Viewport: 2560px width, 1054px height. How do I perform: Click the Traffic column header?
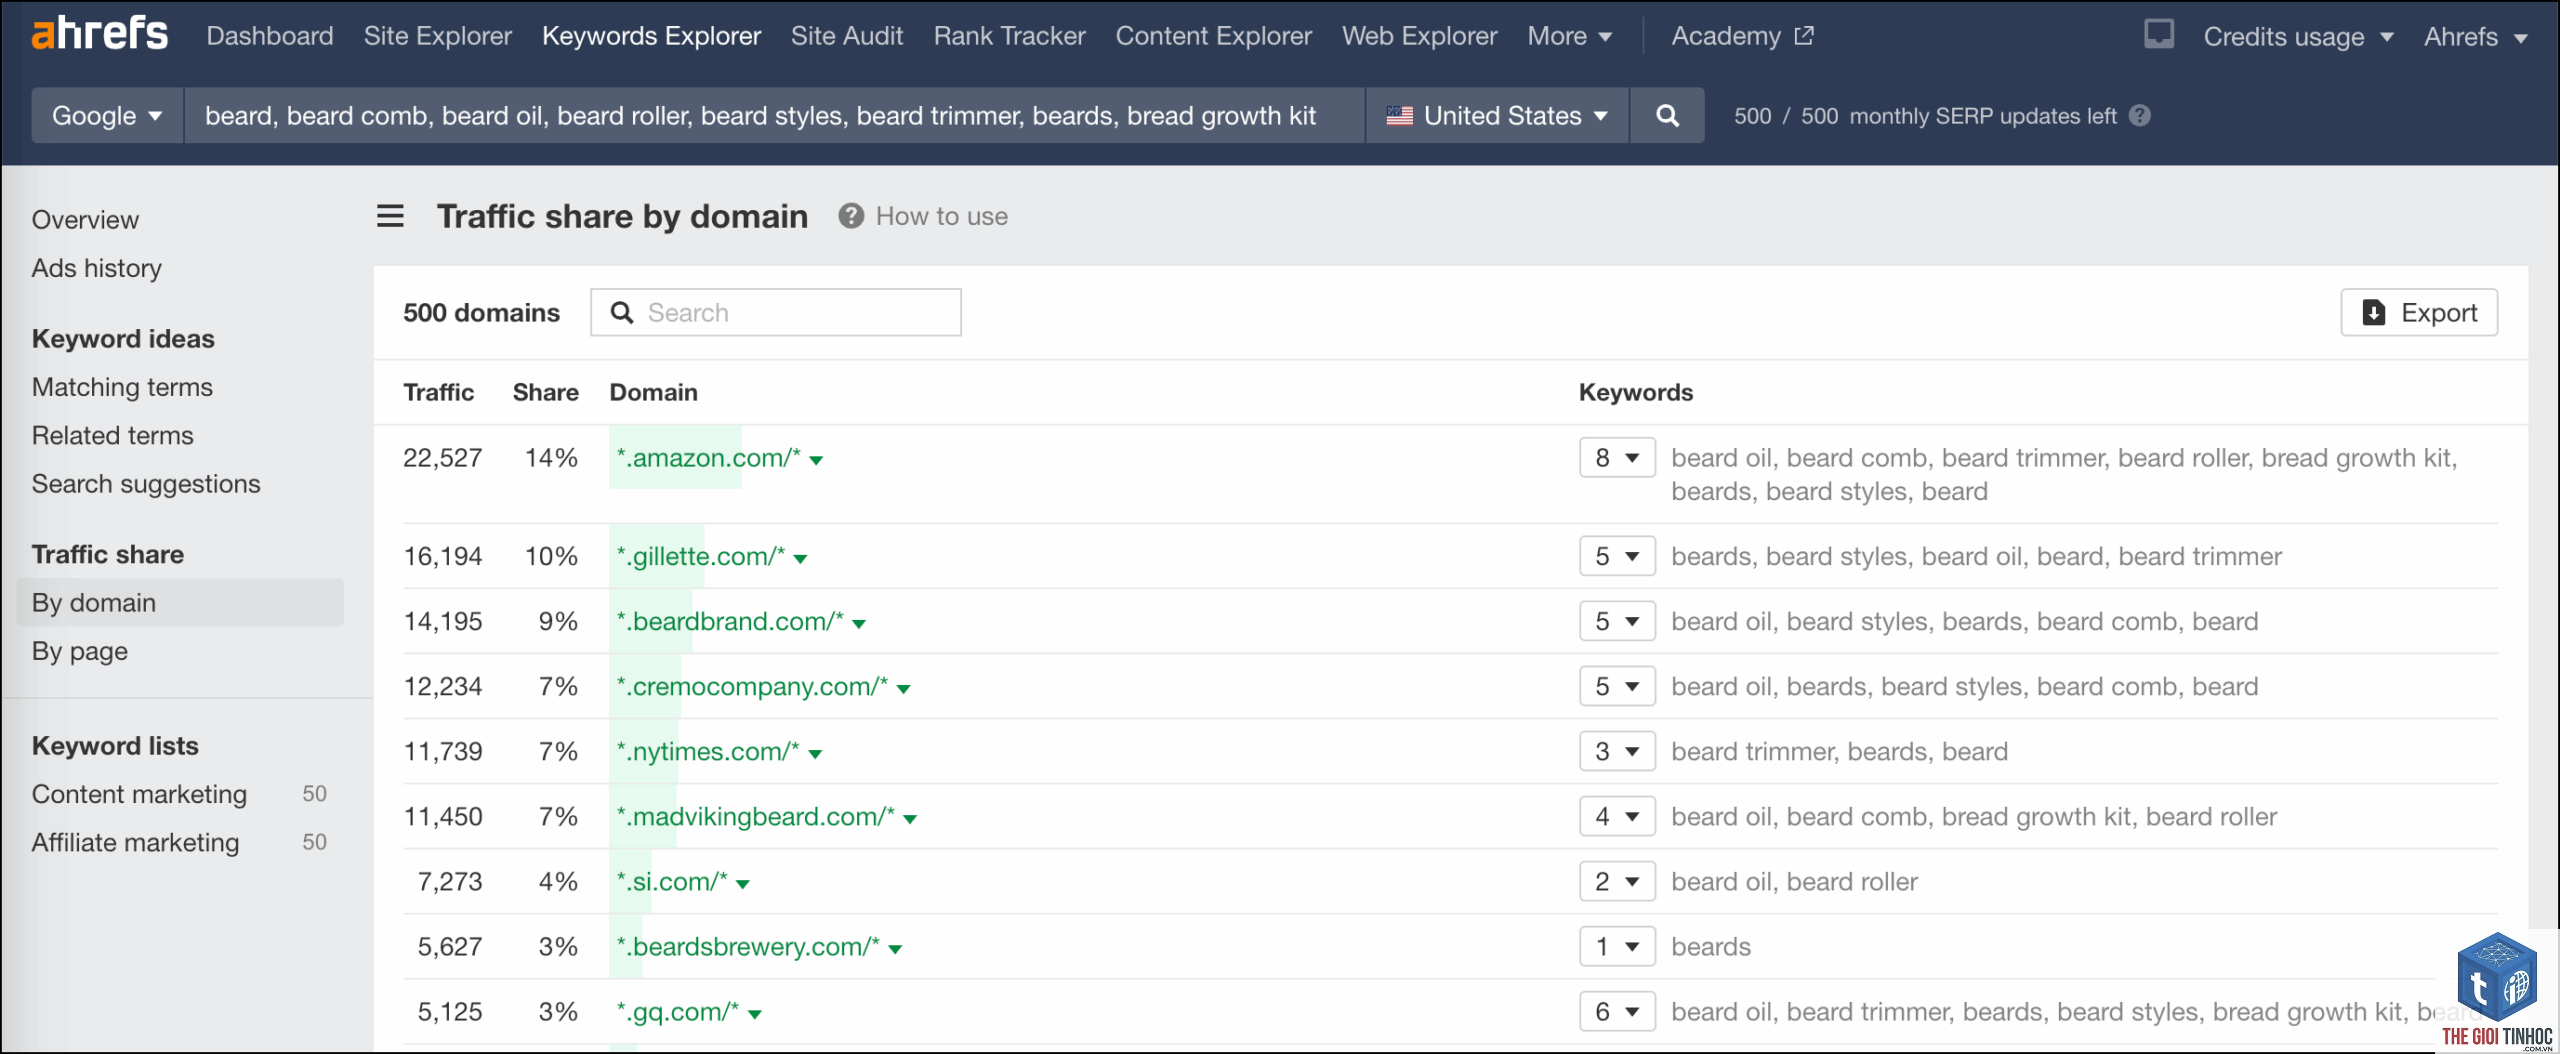pos(439,392)
